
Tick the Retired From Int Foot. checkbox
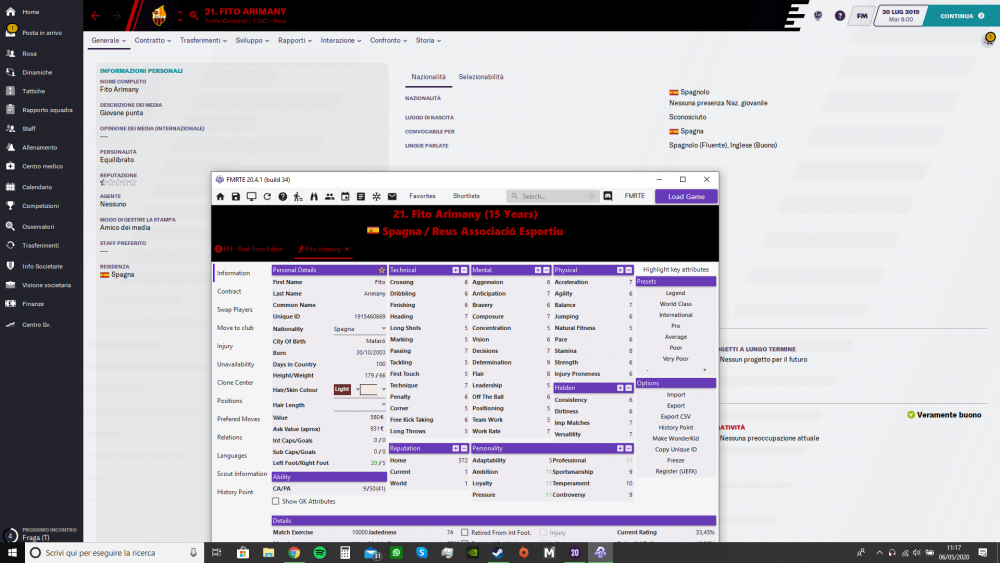click(466, 533)
